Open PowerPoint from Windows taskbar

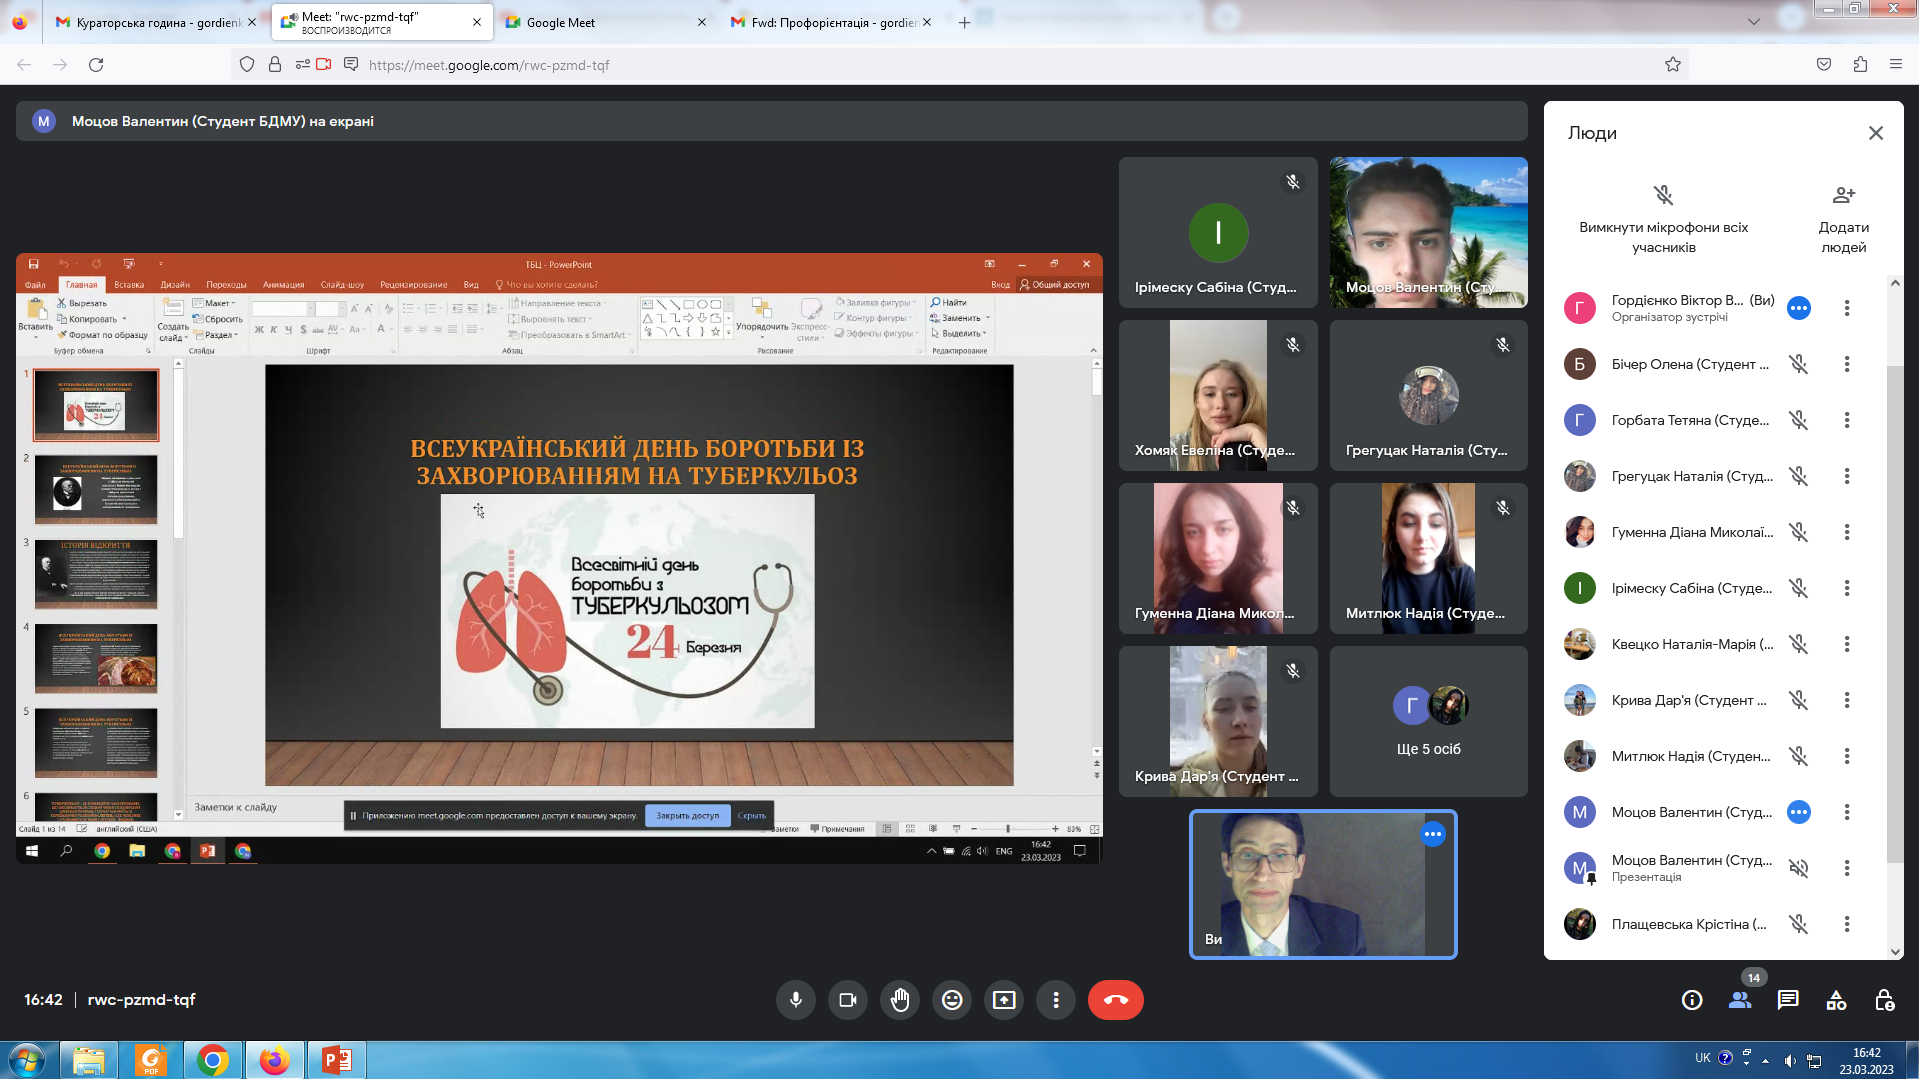[336, 1060]
